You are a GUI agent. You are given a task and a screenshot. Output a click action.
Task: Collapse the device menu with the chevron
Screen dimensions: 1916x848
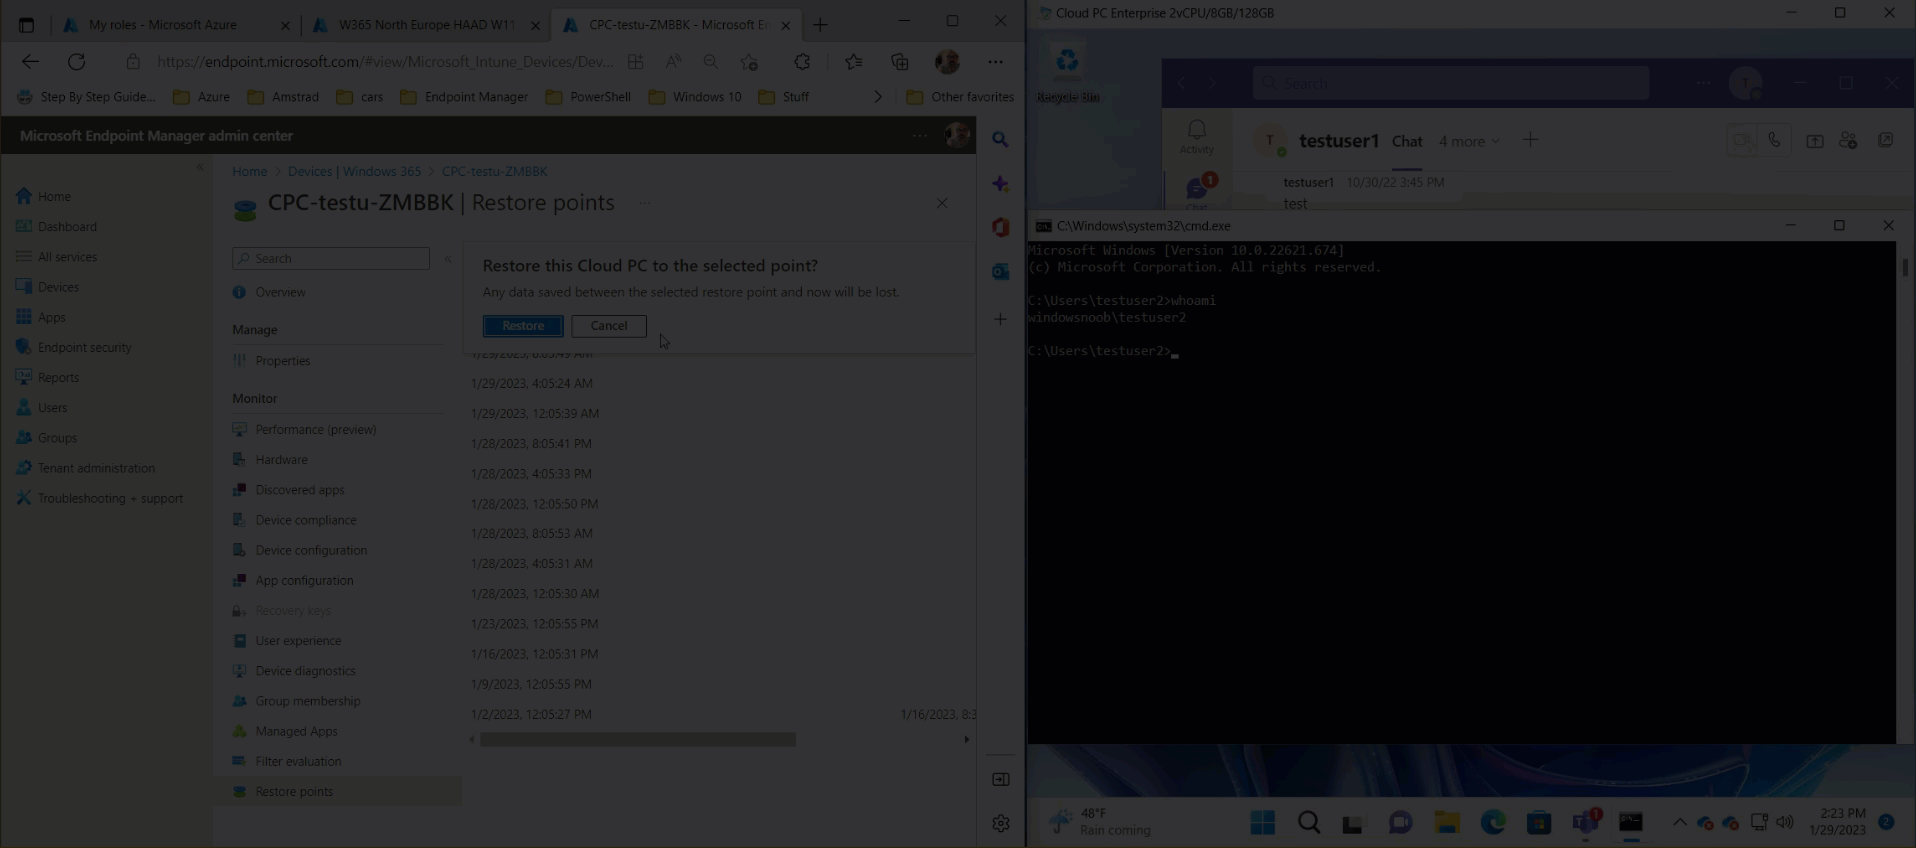tap(448, 258)
